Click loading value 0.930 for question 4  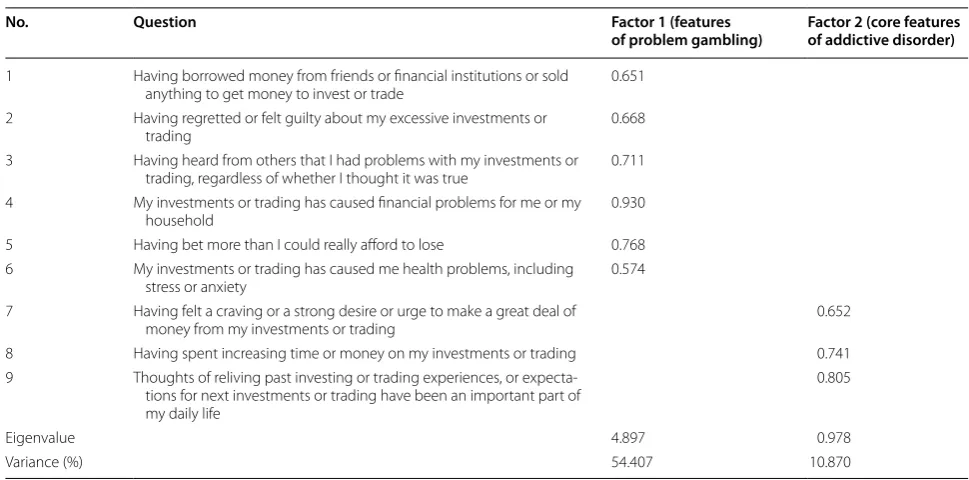628,203
